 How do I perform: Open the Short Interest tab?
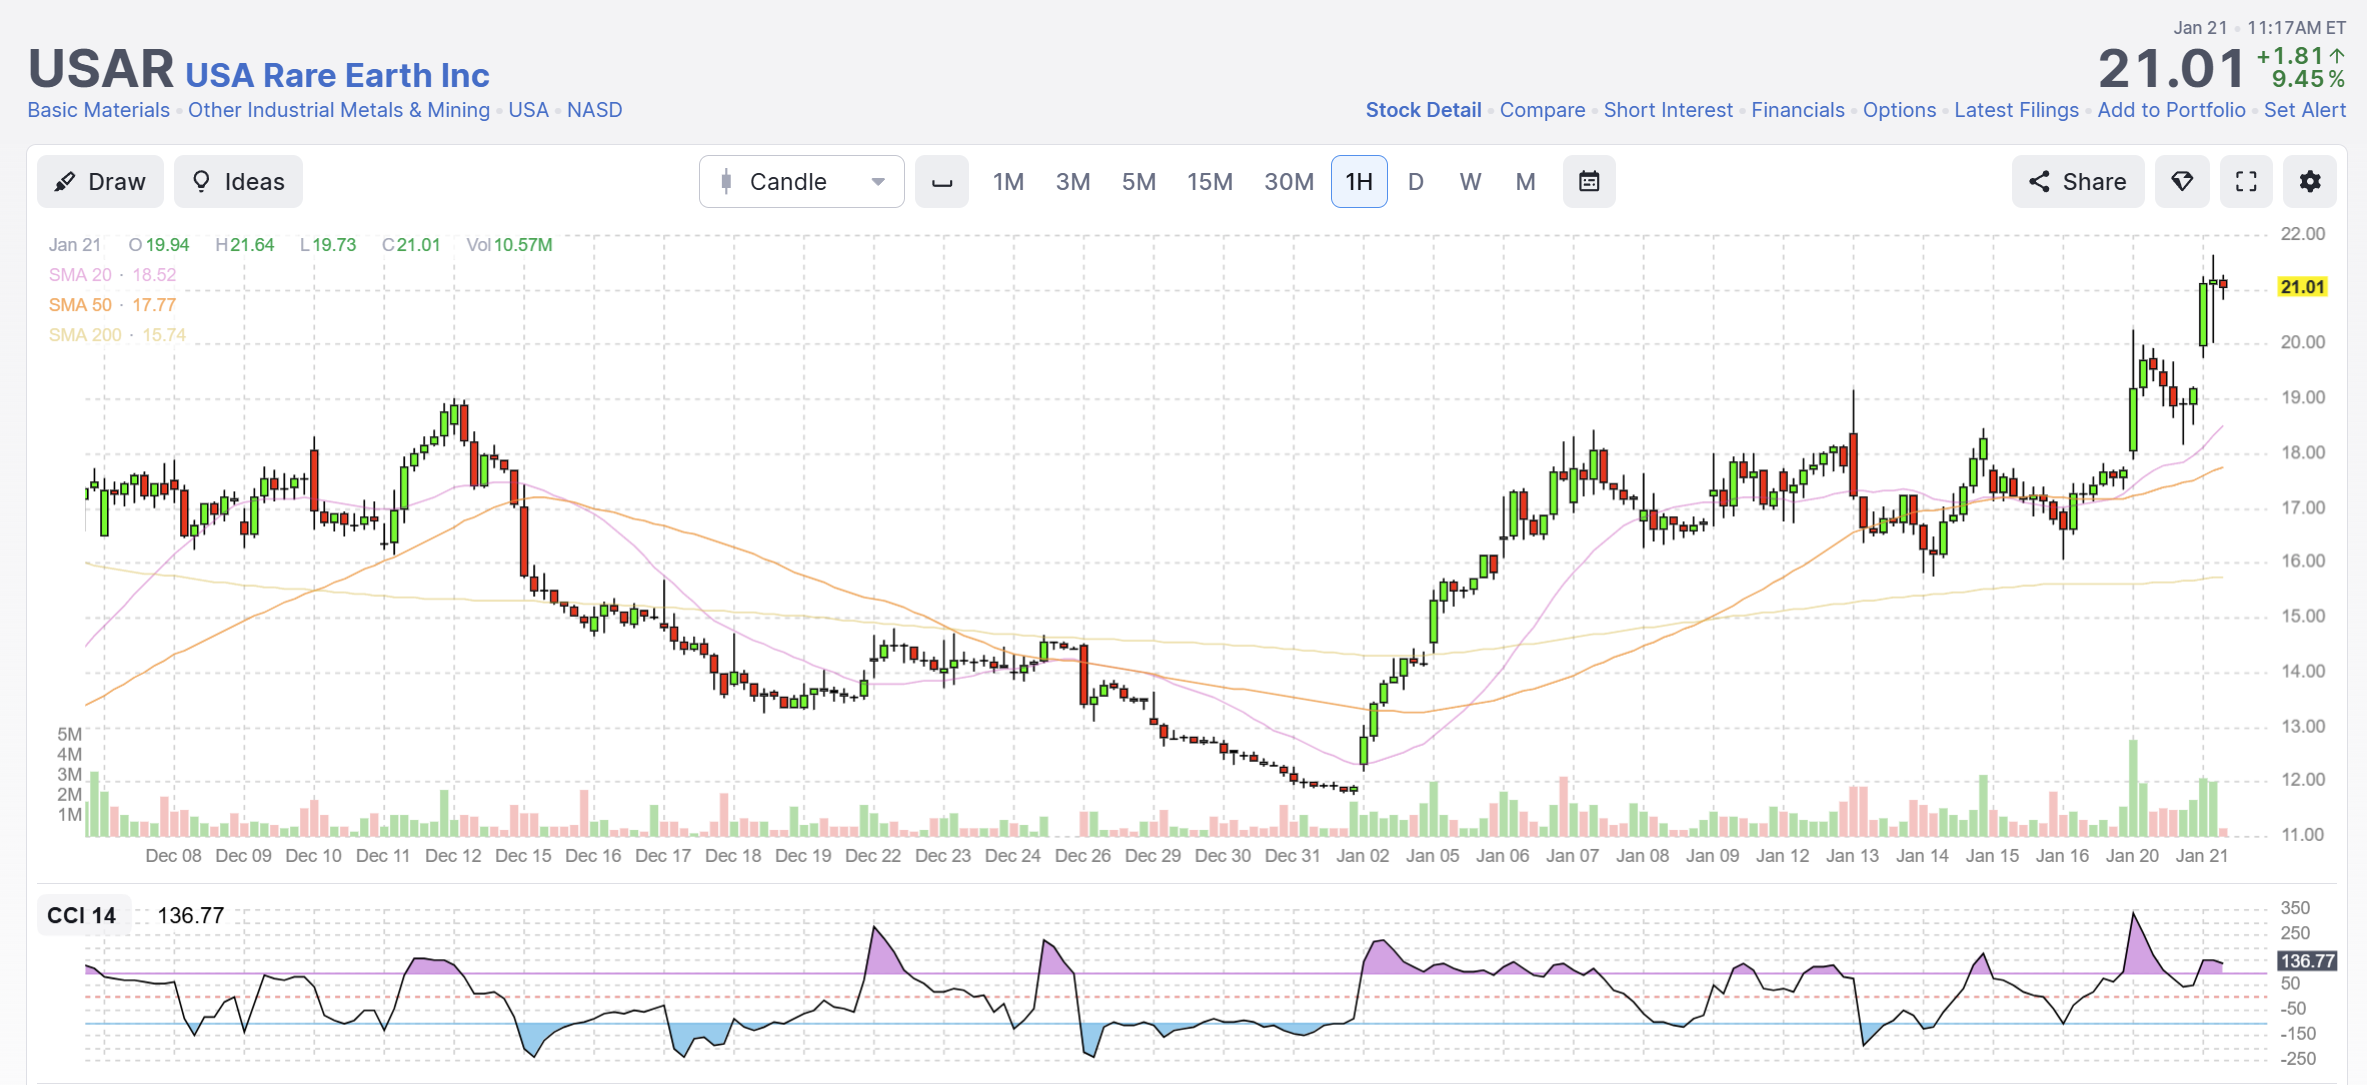pyautogui.click(x=1668, y=110)
